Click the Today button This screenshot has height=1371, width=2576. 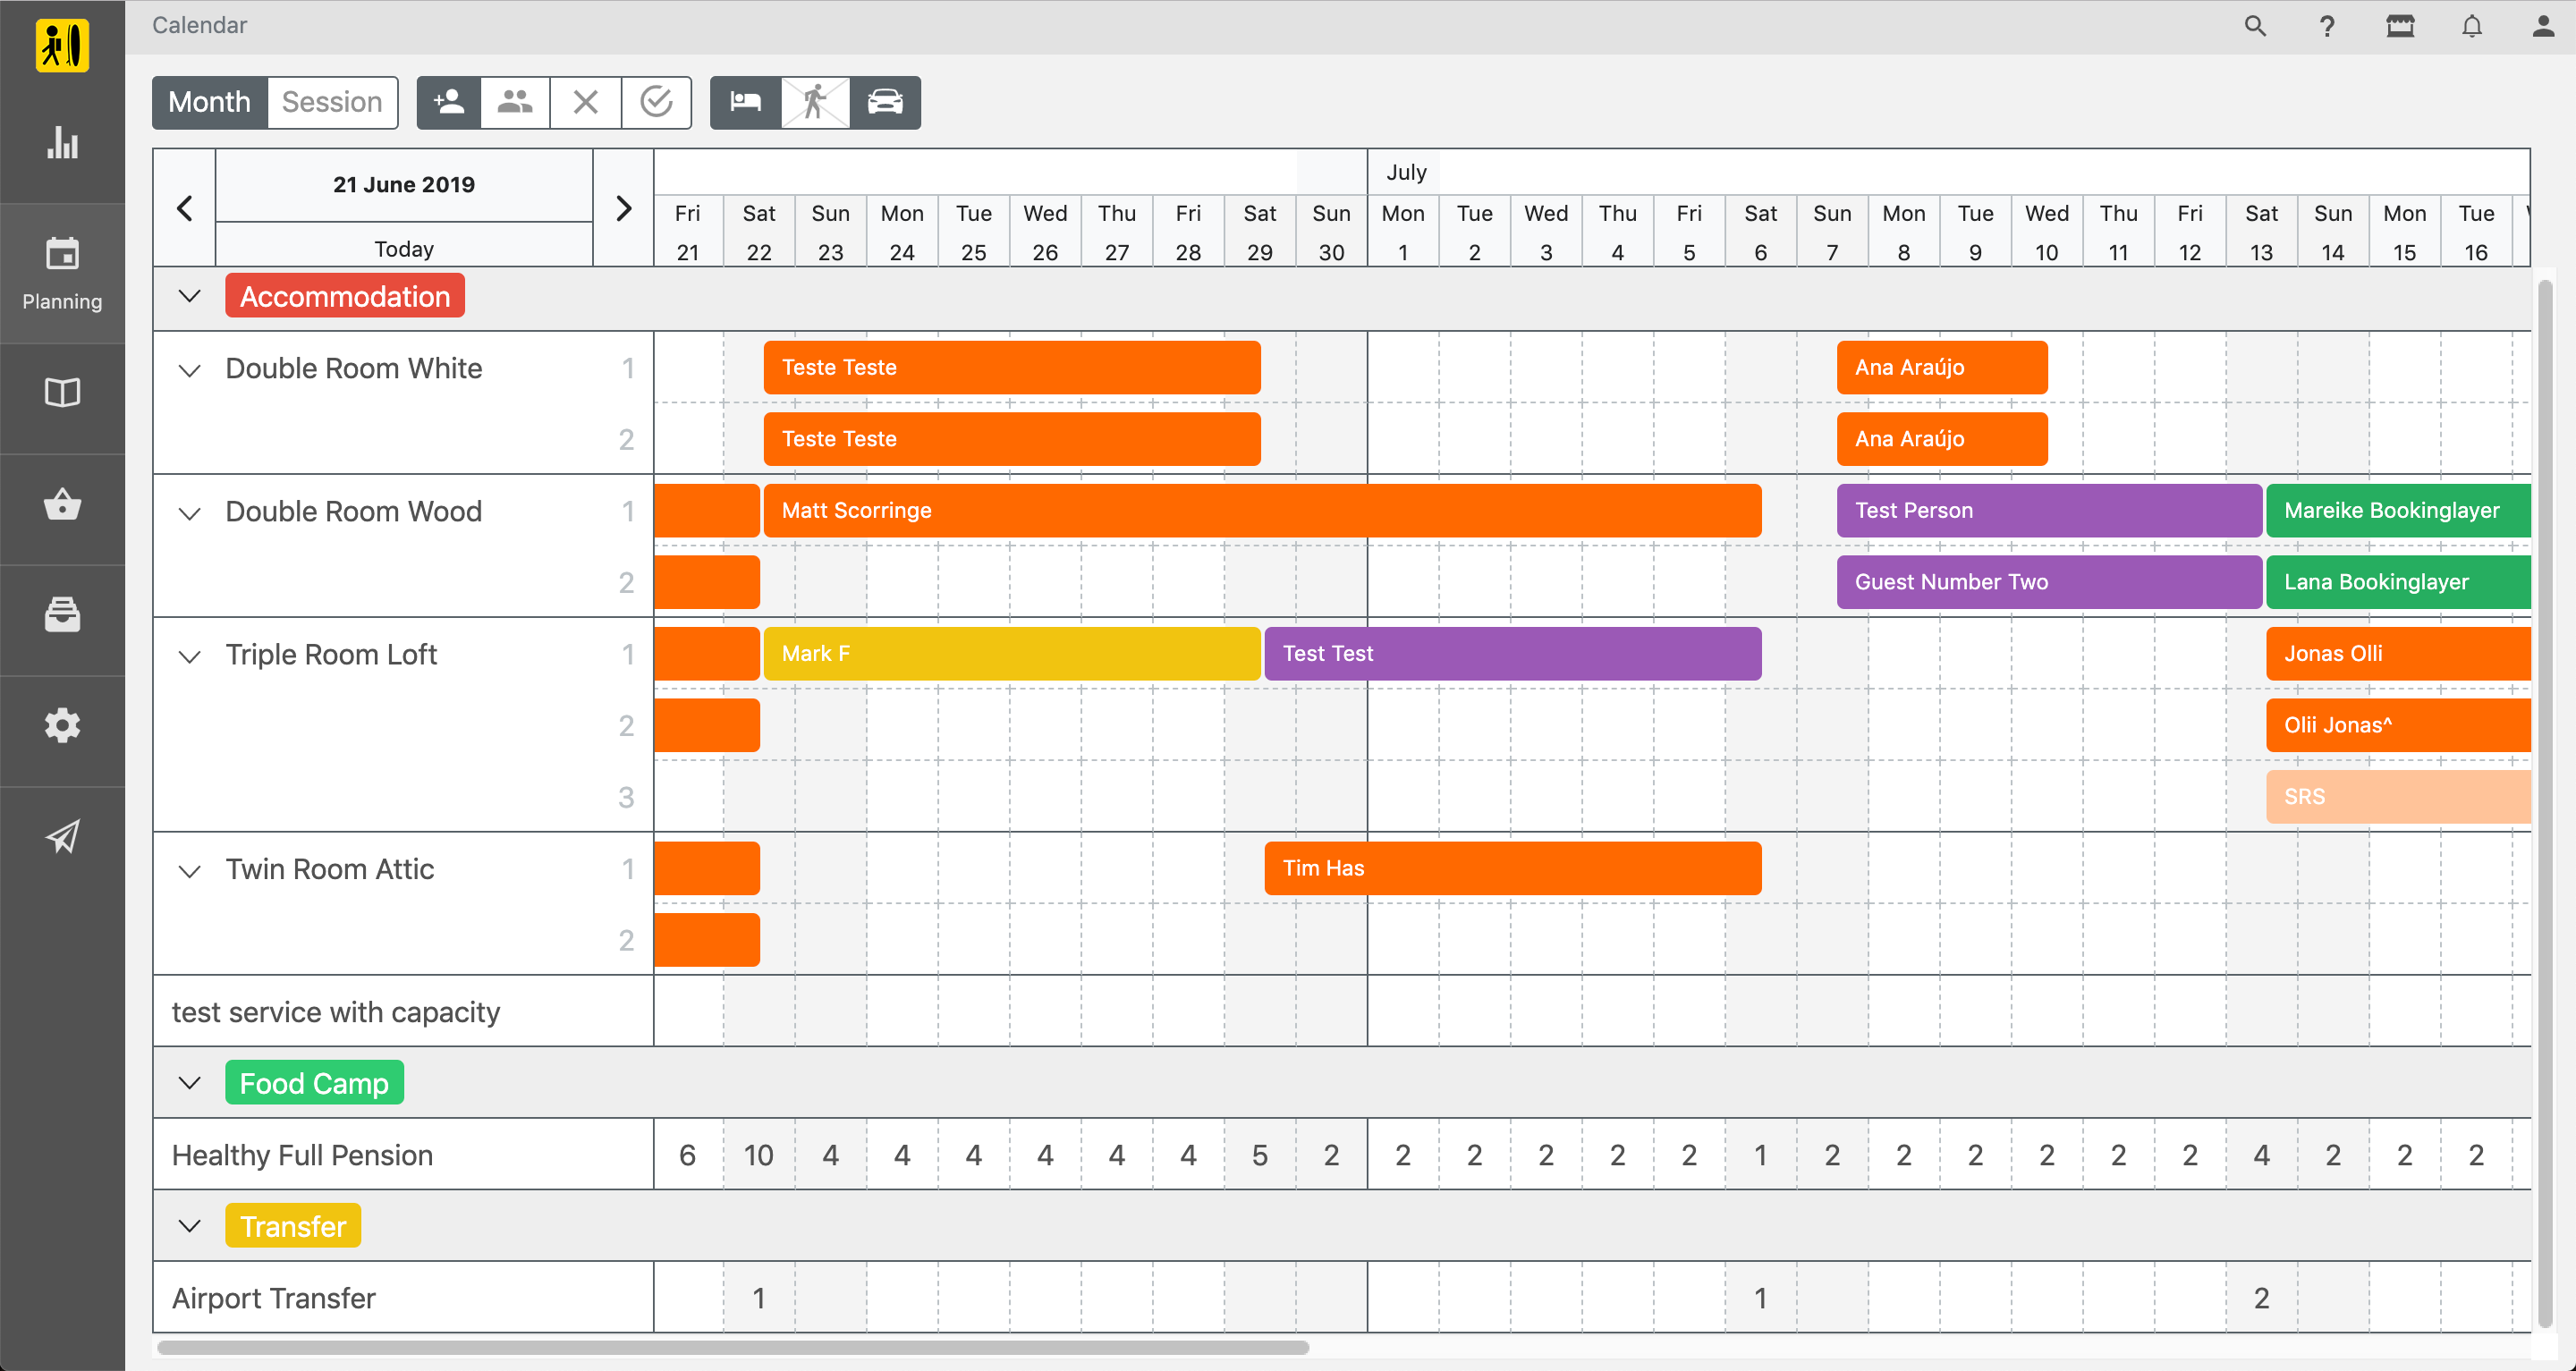(404, 249)
